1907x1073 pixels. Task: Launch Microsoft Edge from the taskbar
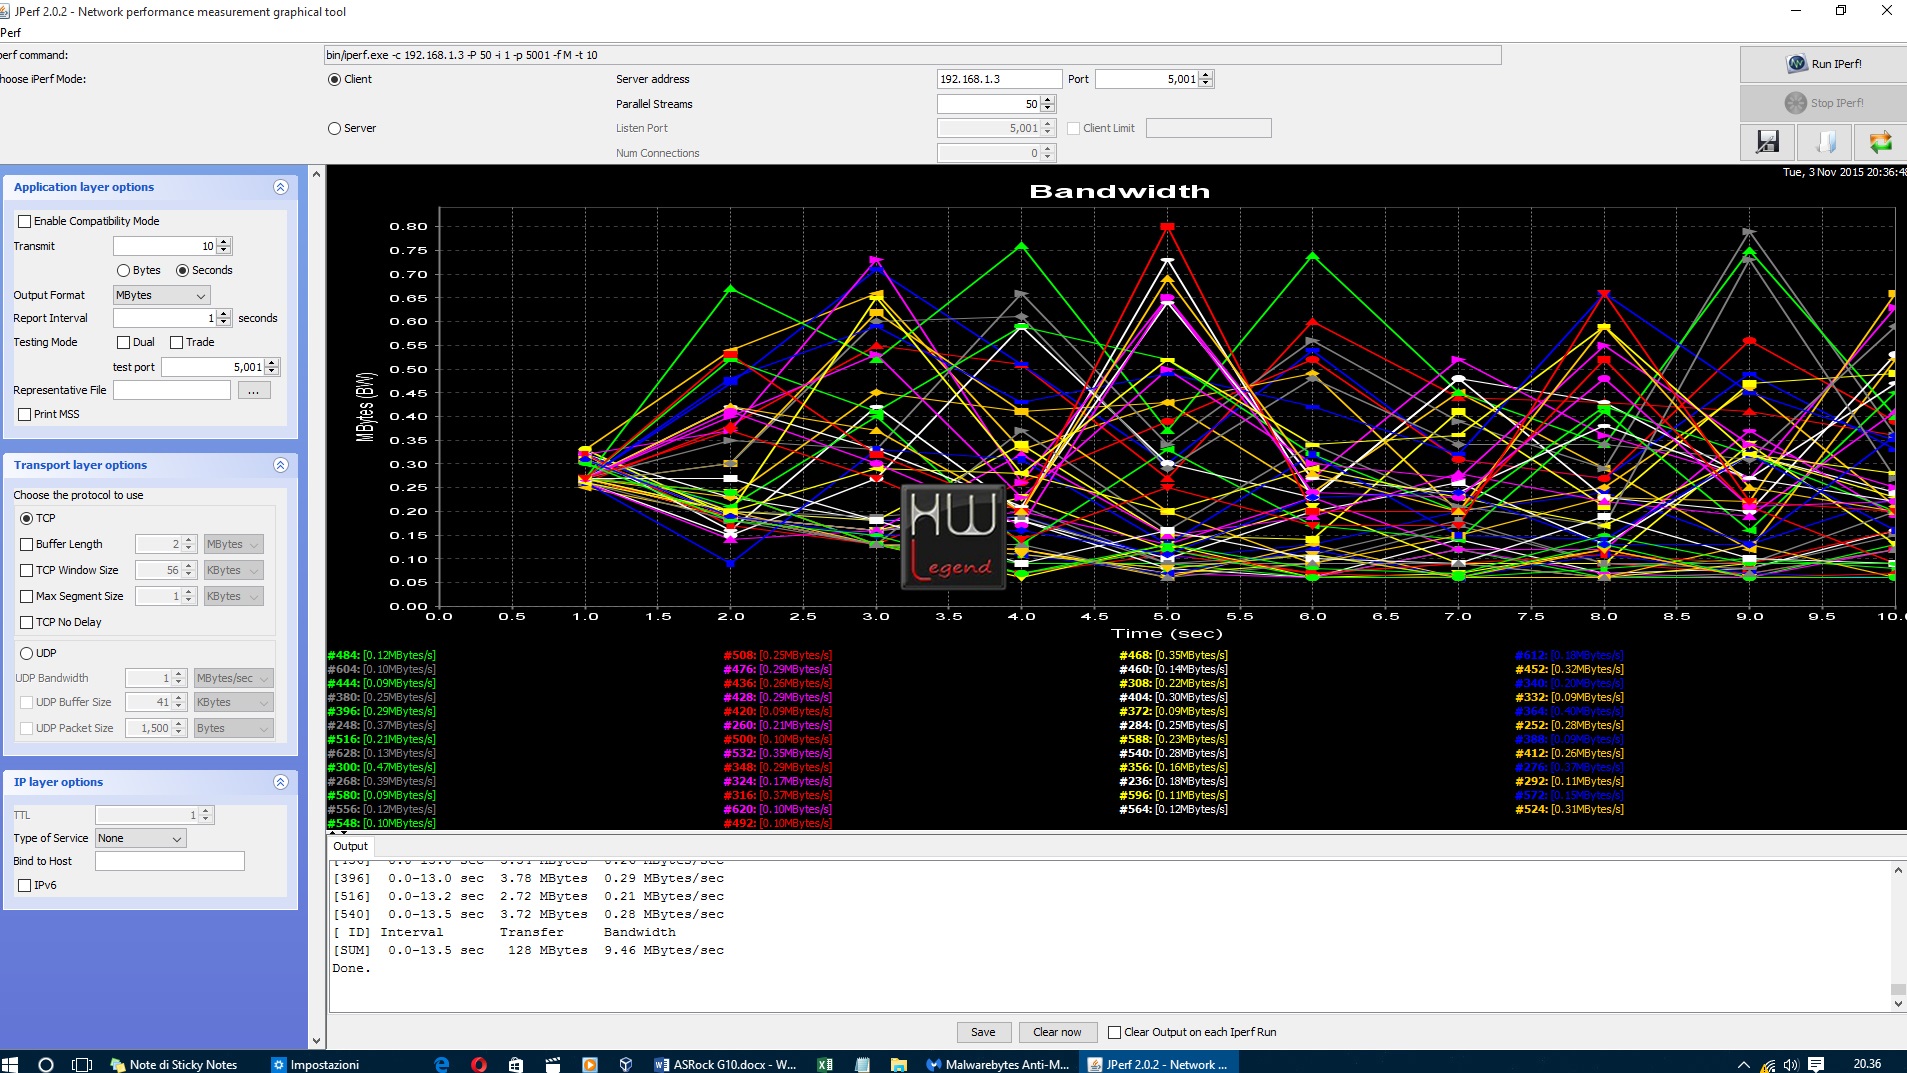441,1064
